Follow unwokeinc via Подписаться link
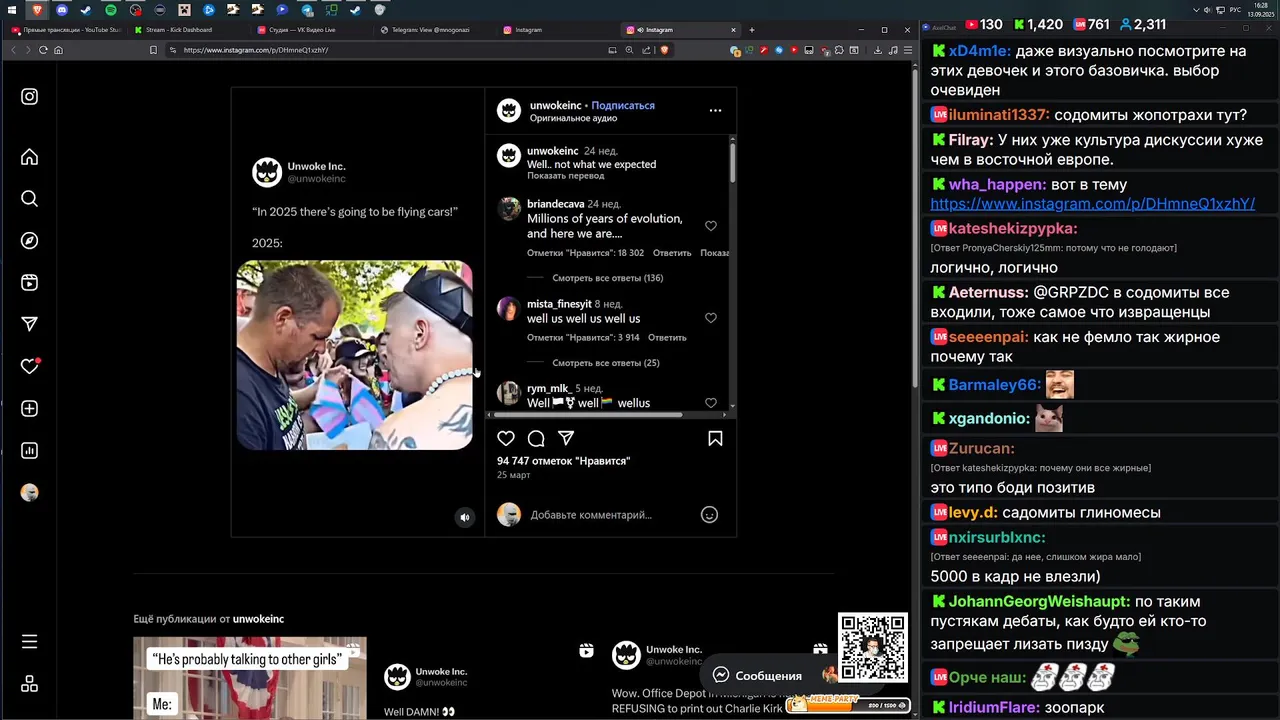Image resolution: width=1280 pixels, height=720 pixels. 623,105
